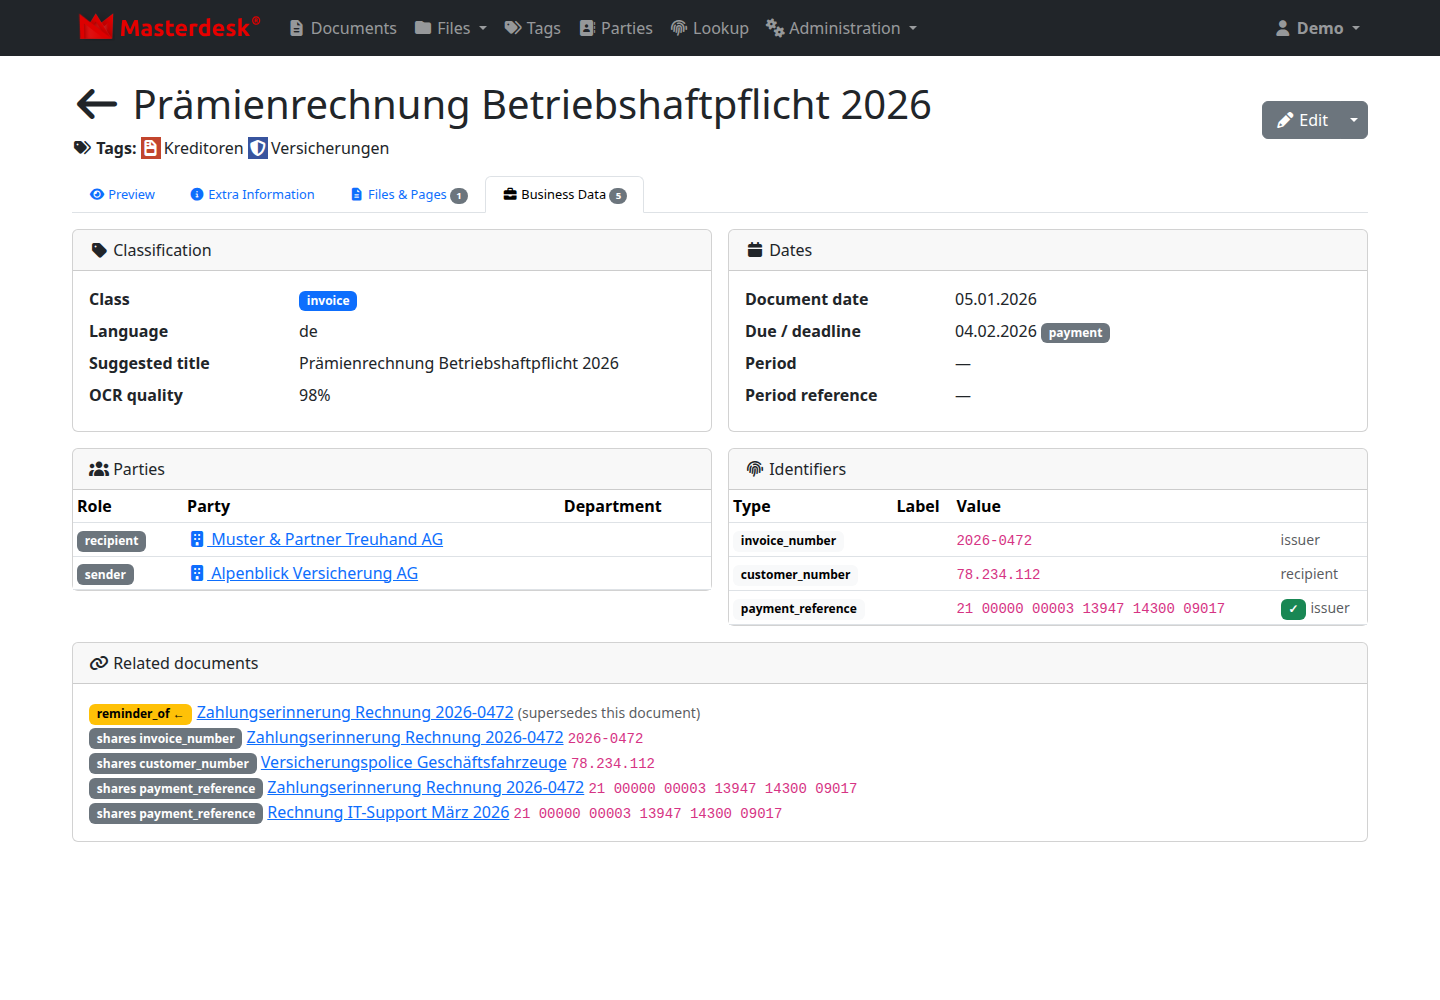Expand the Edit button dropdown caret
Viewport: 1440px width, 1000px height.
pyautogui.click(x=1354, y=120)
